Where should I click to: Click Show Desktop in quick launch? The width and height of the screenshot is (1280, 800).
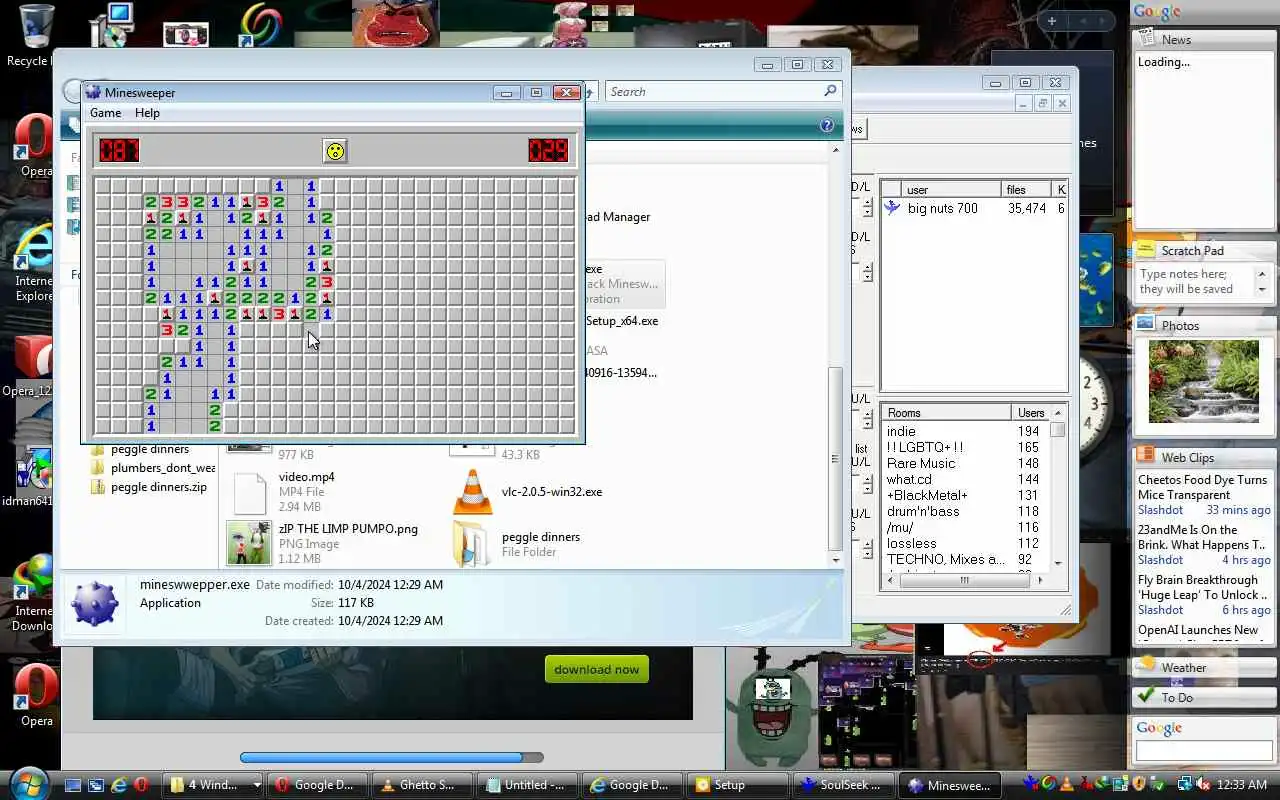73,785
